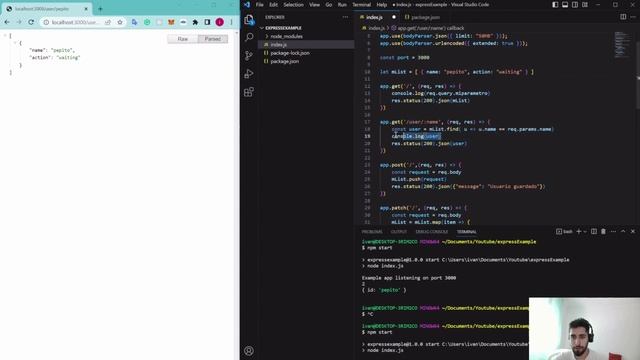The width and height of the screenshot is (640, 360).
Task: Collapse the EXPRESSEXAMPLE folder section
Action: [283, 28]
